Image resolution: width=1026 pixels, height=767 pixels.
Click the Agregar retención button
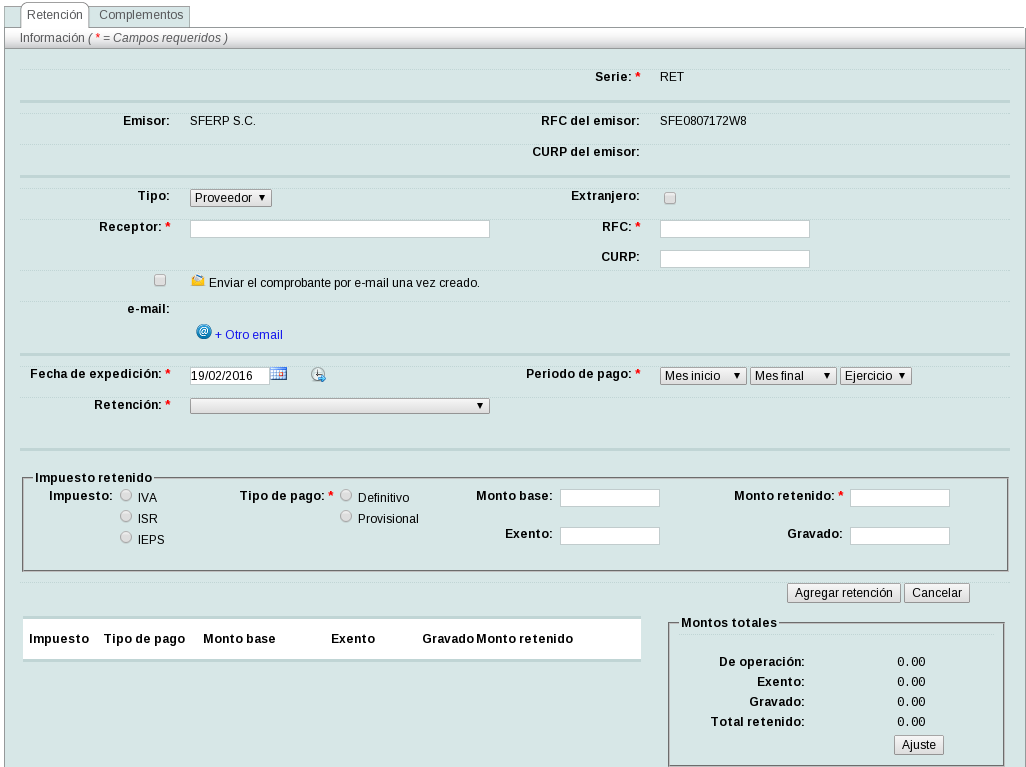point(843,593)
